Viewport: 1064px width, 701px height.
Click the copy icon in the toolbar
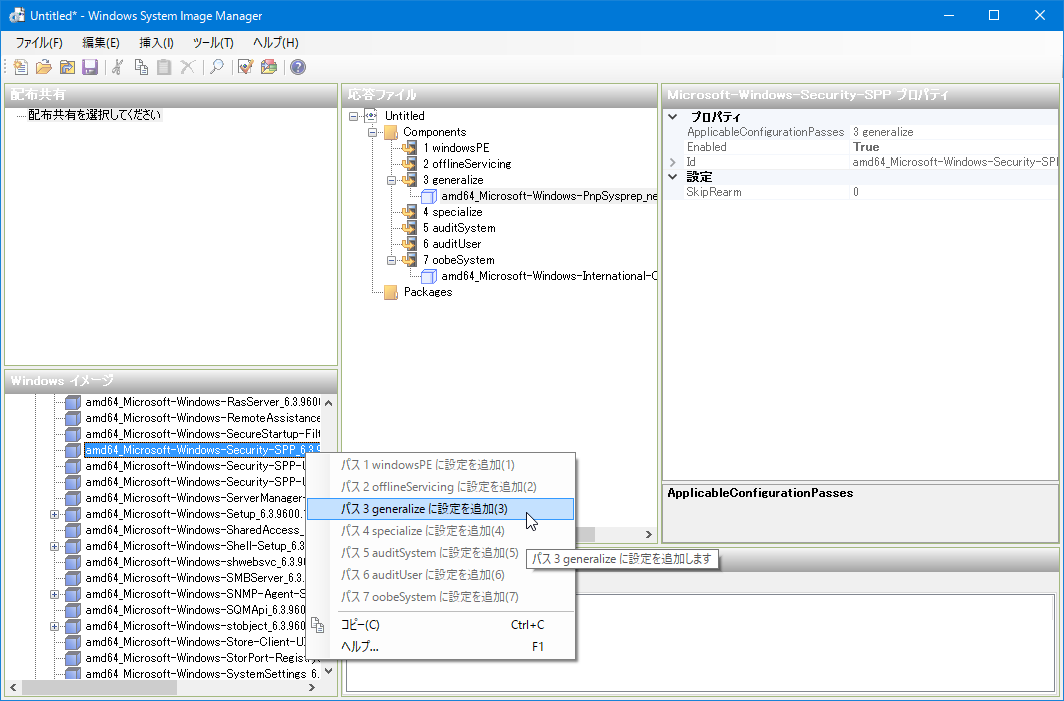point(141,67)
